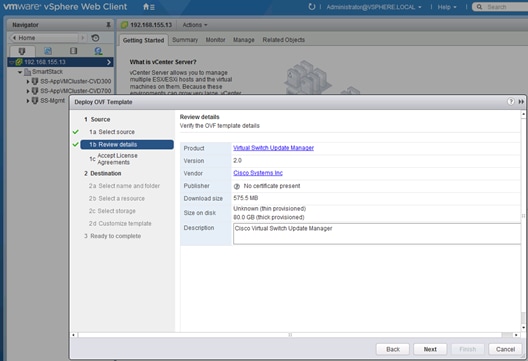Go to step 1a Select source
Screen dimensions: 528x361
(x=112, y=132)
